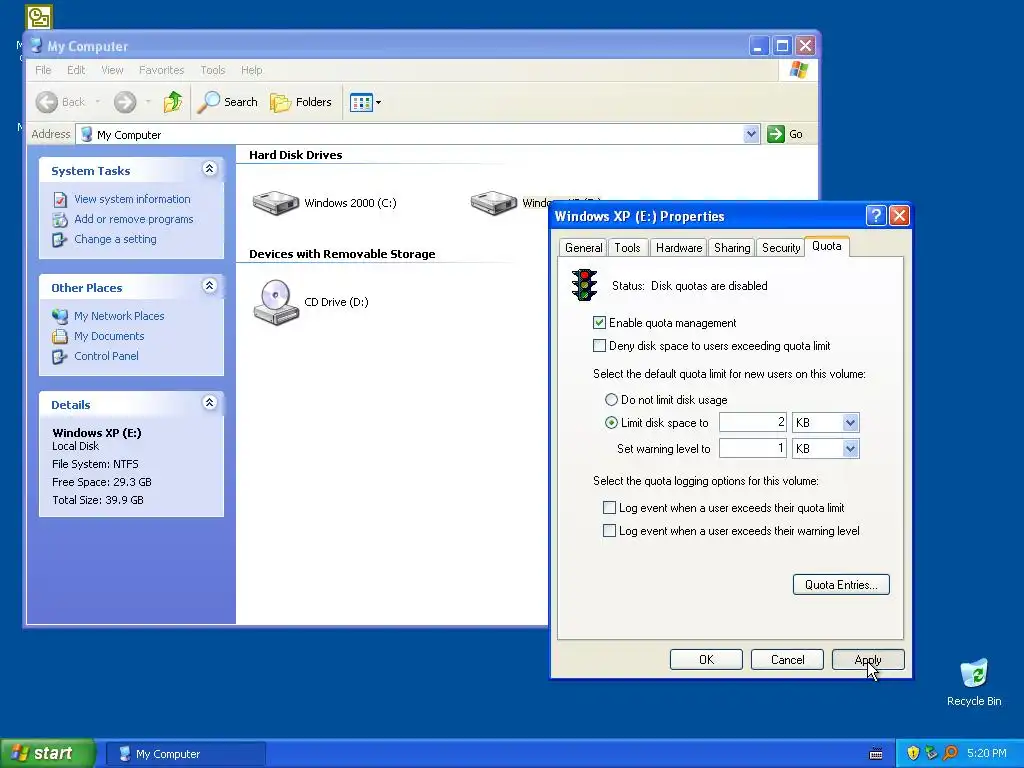Click the security shield tray icon

click(x=913, y=753)
